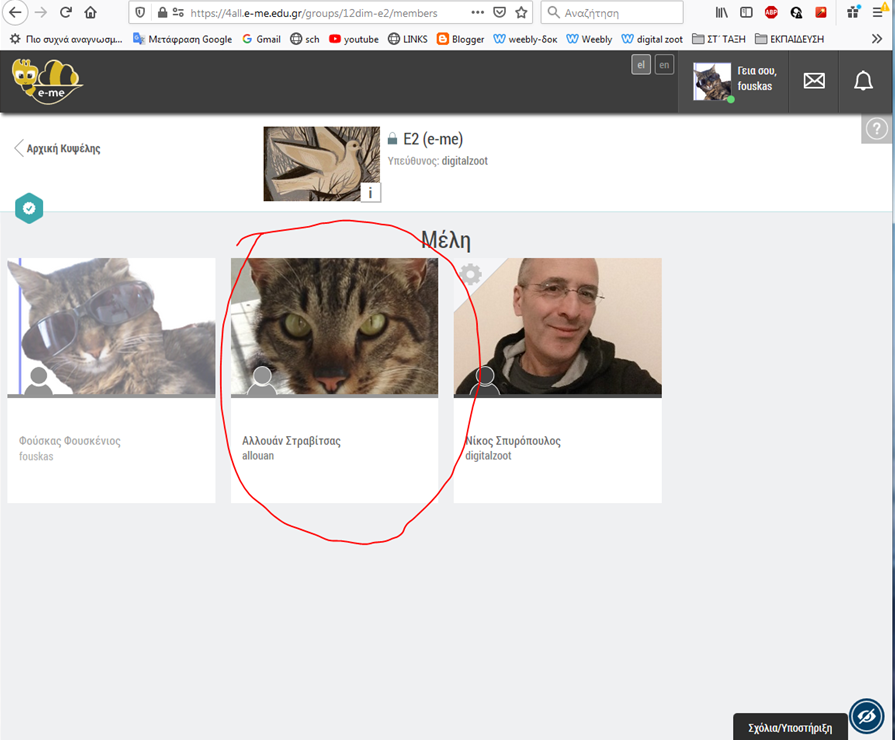Open Blogger bookmark
The width and height of the screenshot is (895, 740).
461,39
